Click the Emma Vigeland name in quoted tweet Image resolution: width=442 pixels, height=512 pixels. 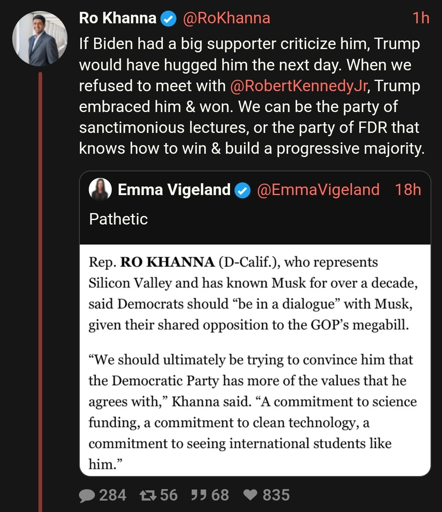[174, 190]
